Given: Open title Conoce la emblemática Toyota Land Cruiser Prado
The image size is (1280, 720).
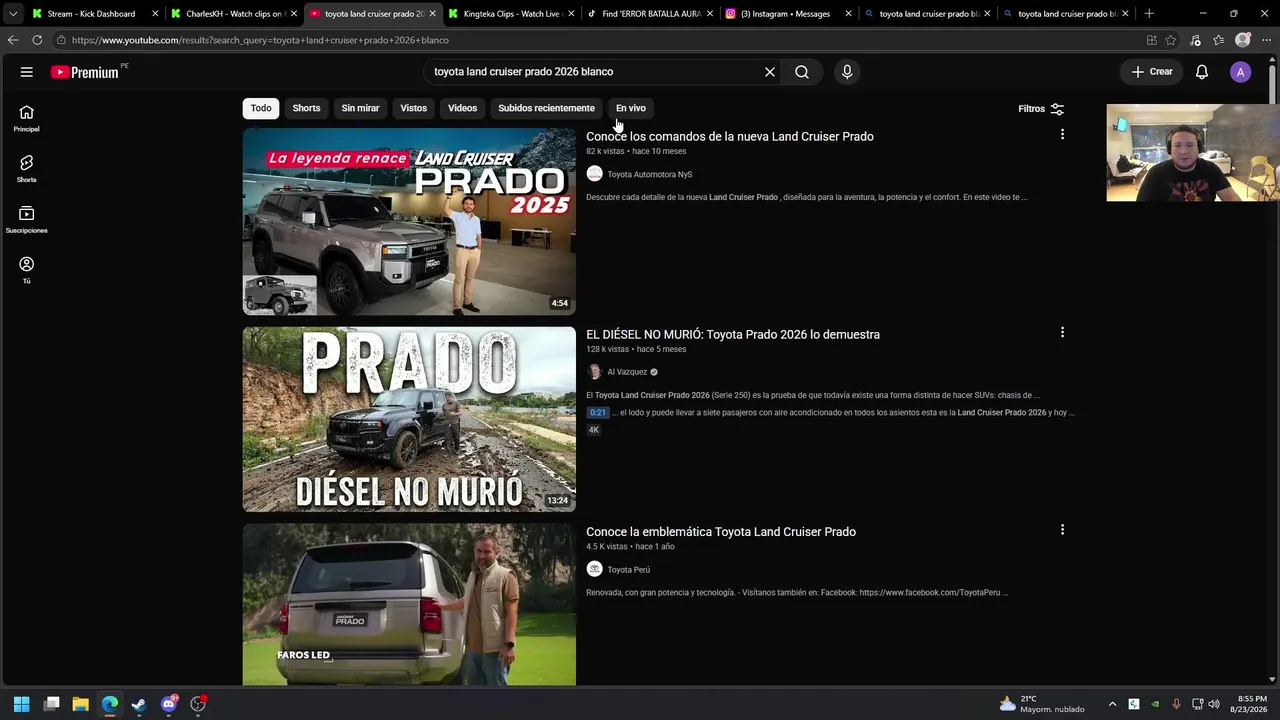Looking at the screenshot, I should point(721,532).
